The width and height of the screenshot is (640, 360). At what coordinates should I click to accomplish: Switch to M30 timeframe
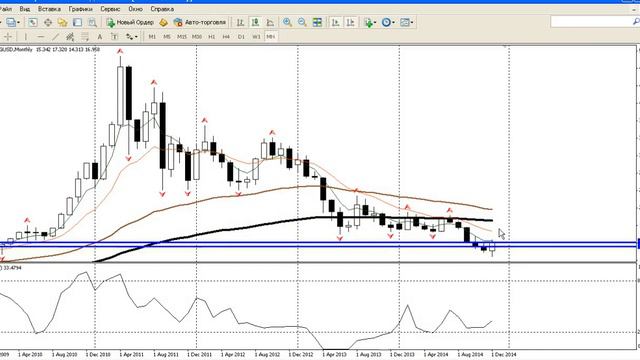[x=197, y=37]
